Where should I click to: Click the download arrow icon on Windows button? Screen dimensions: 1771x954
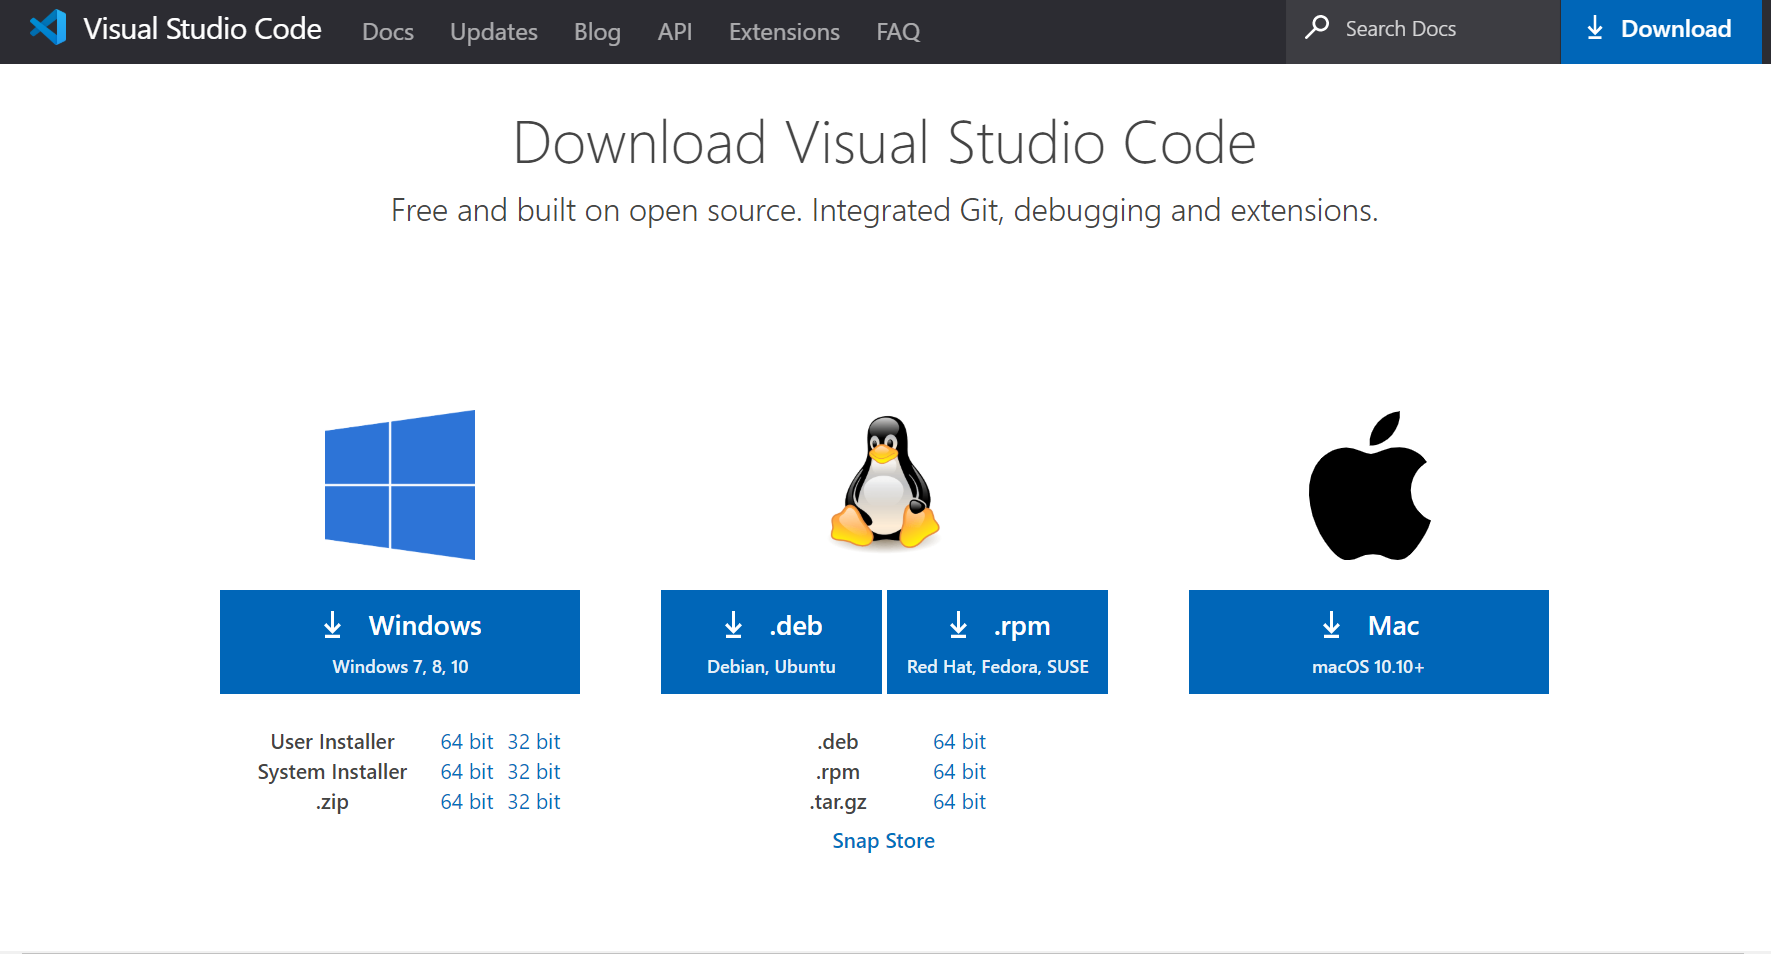(x=333, y=625)
